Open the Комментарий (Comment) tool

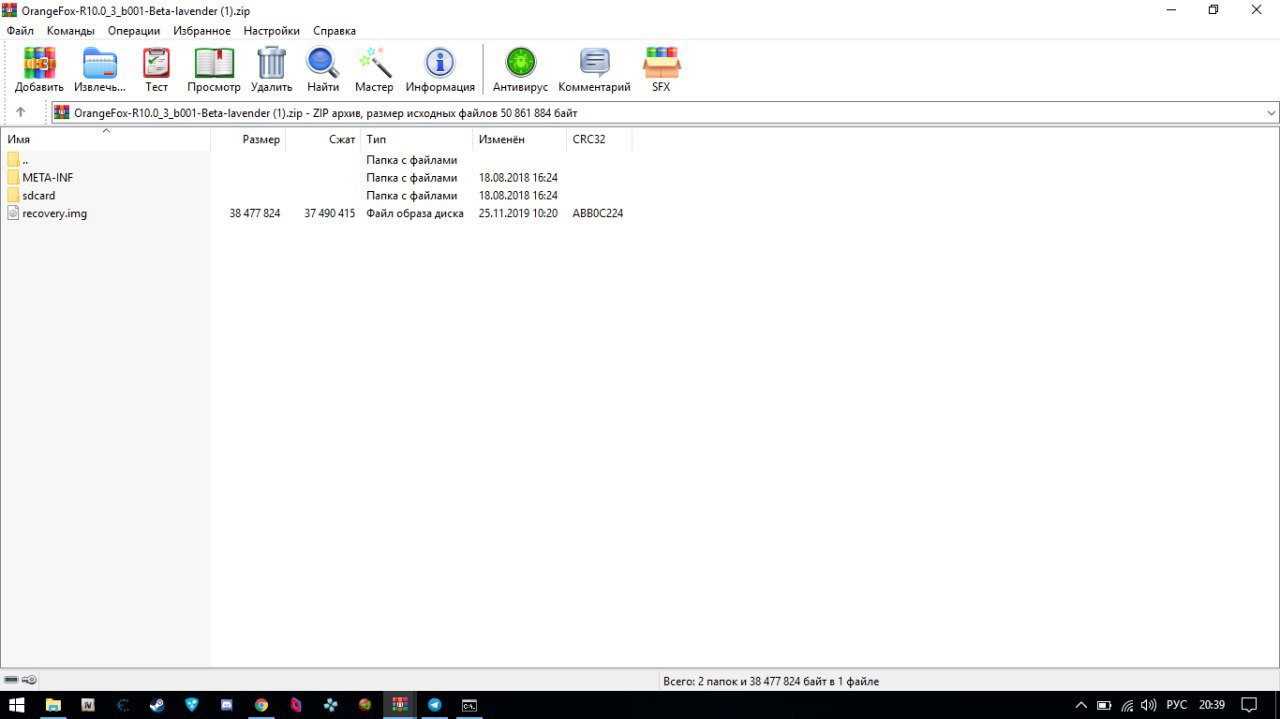pyautogui.click(x=594, y=69)
